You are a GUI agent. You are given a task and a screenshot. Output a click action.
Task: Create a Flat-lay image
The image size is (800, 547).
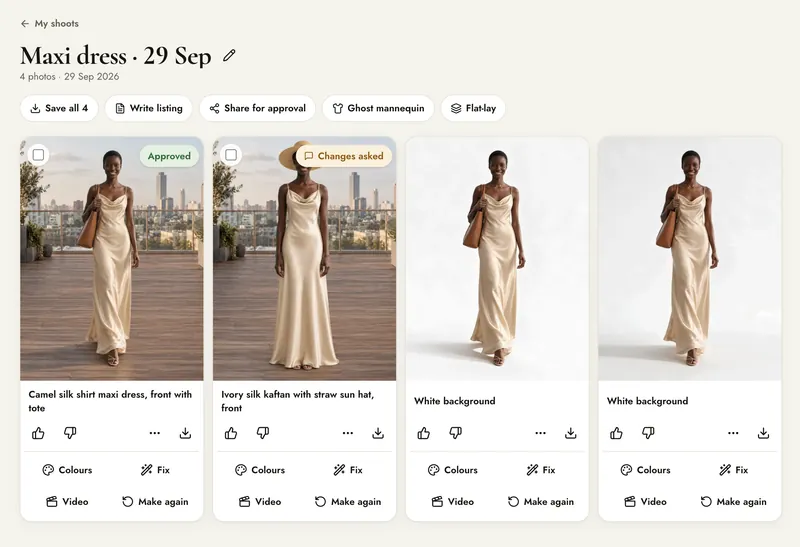click(x=473, y=108)
